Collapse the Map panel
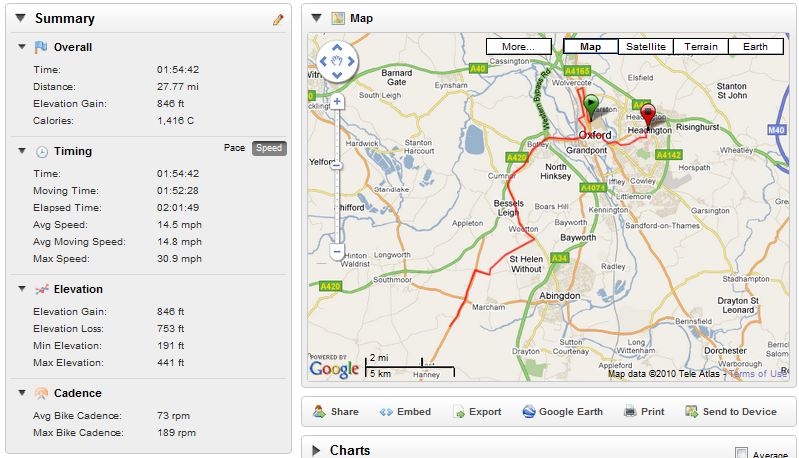The height and width of the screenshot is (458, 799). [316, 18]
